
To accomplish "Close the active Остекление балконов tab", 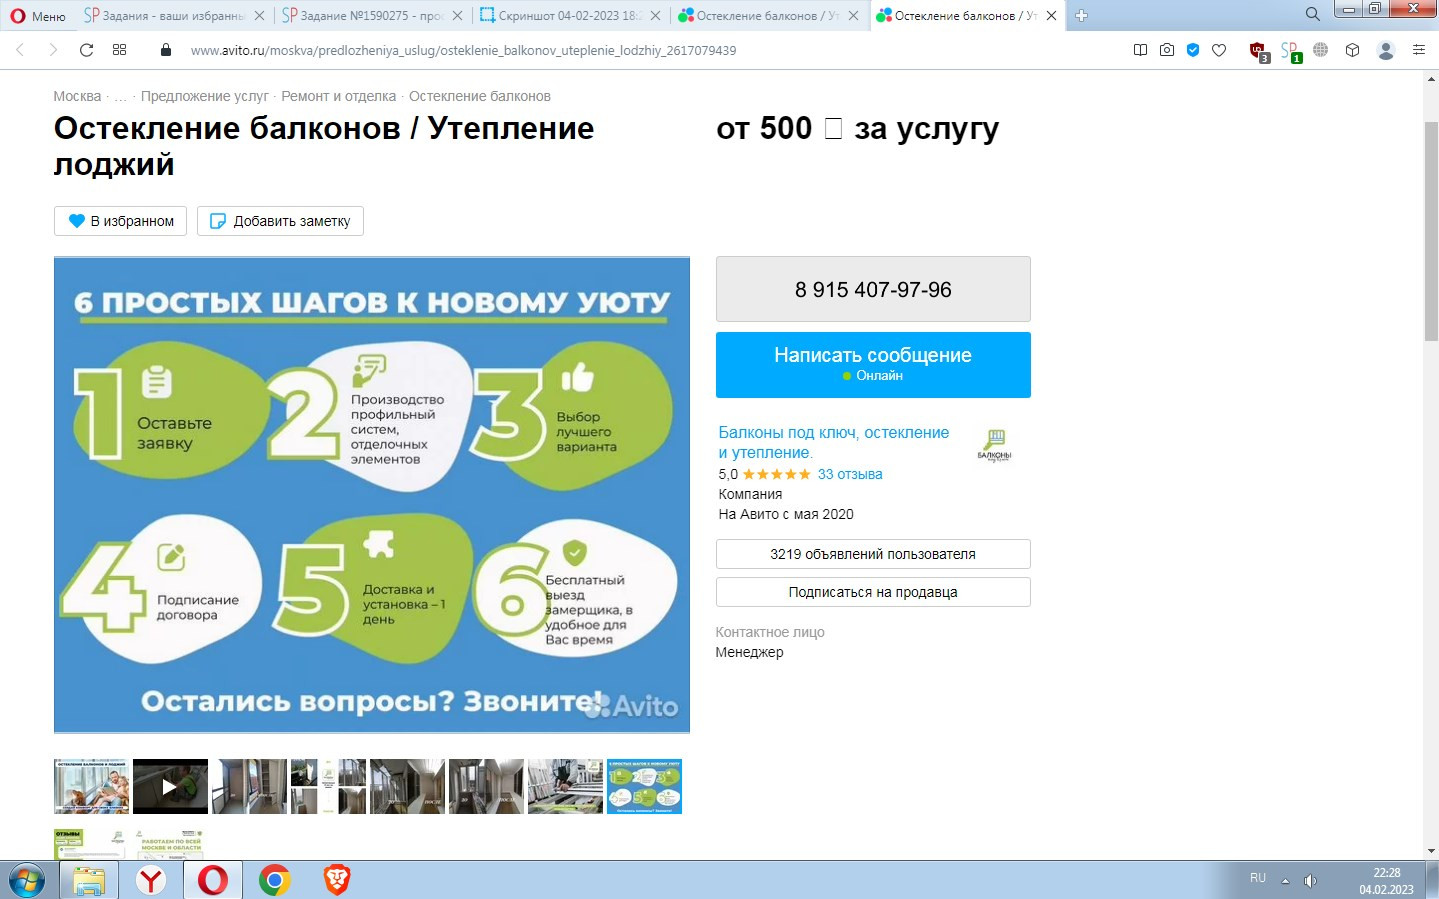I will tap(1052, 16).
